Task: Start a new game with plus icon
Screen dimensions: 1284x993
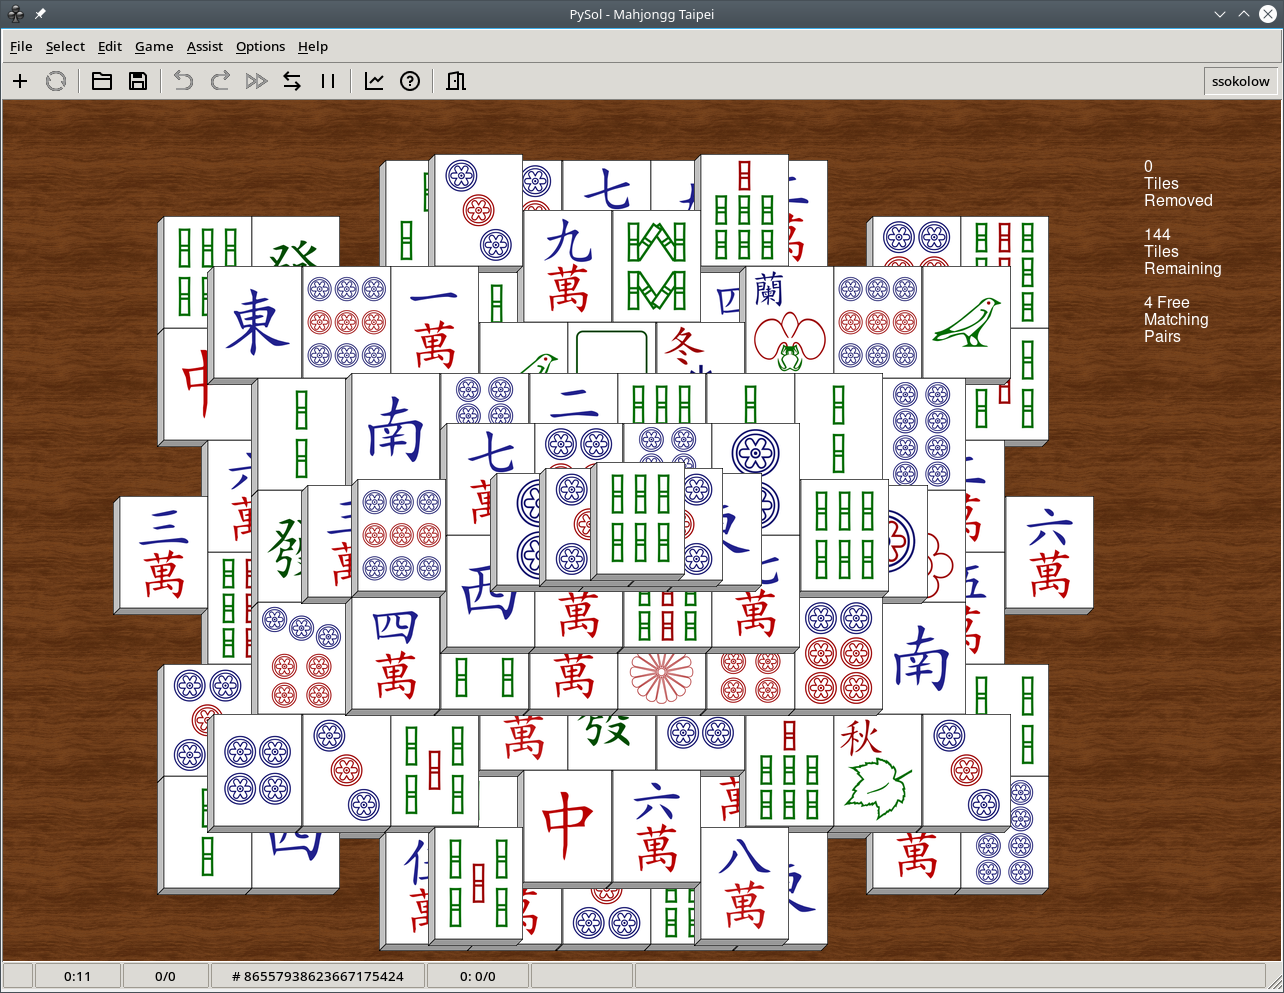Action: coord(20,81)
